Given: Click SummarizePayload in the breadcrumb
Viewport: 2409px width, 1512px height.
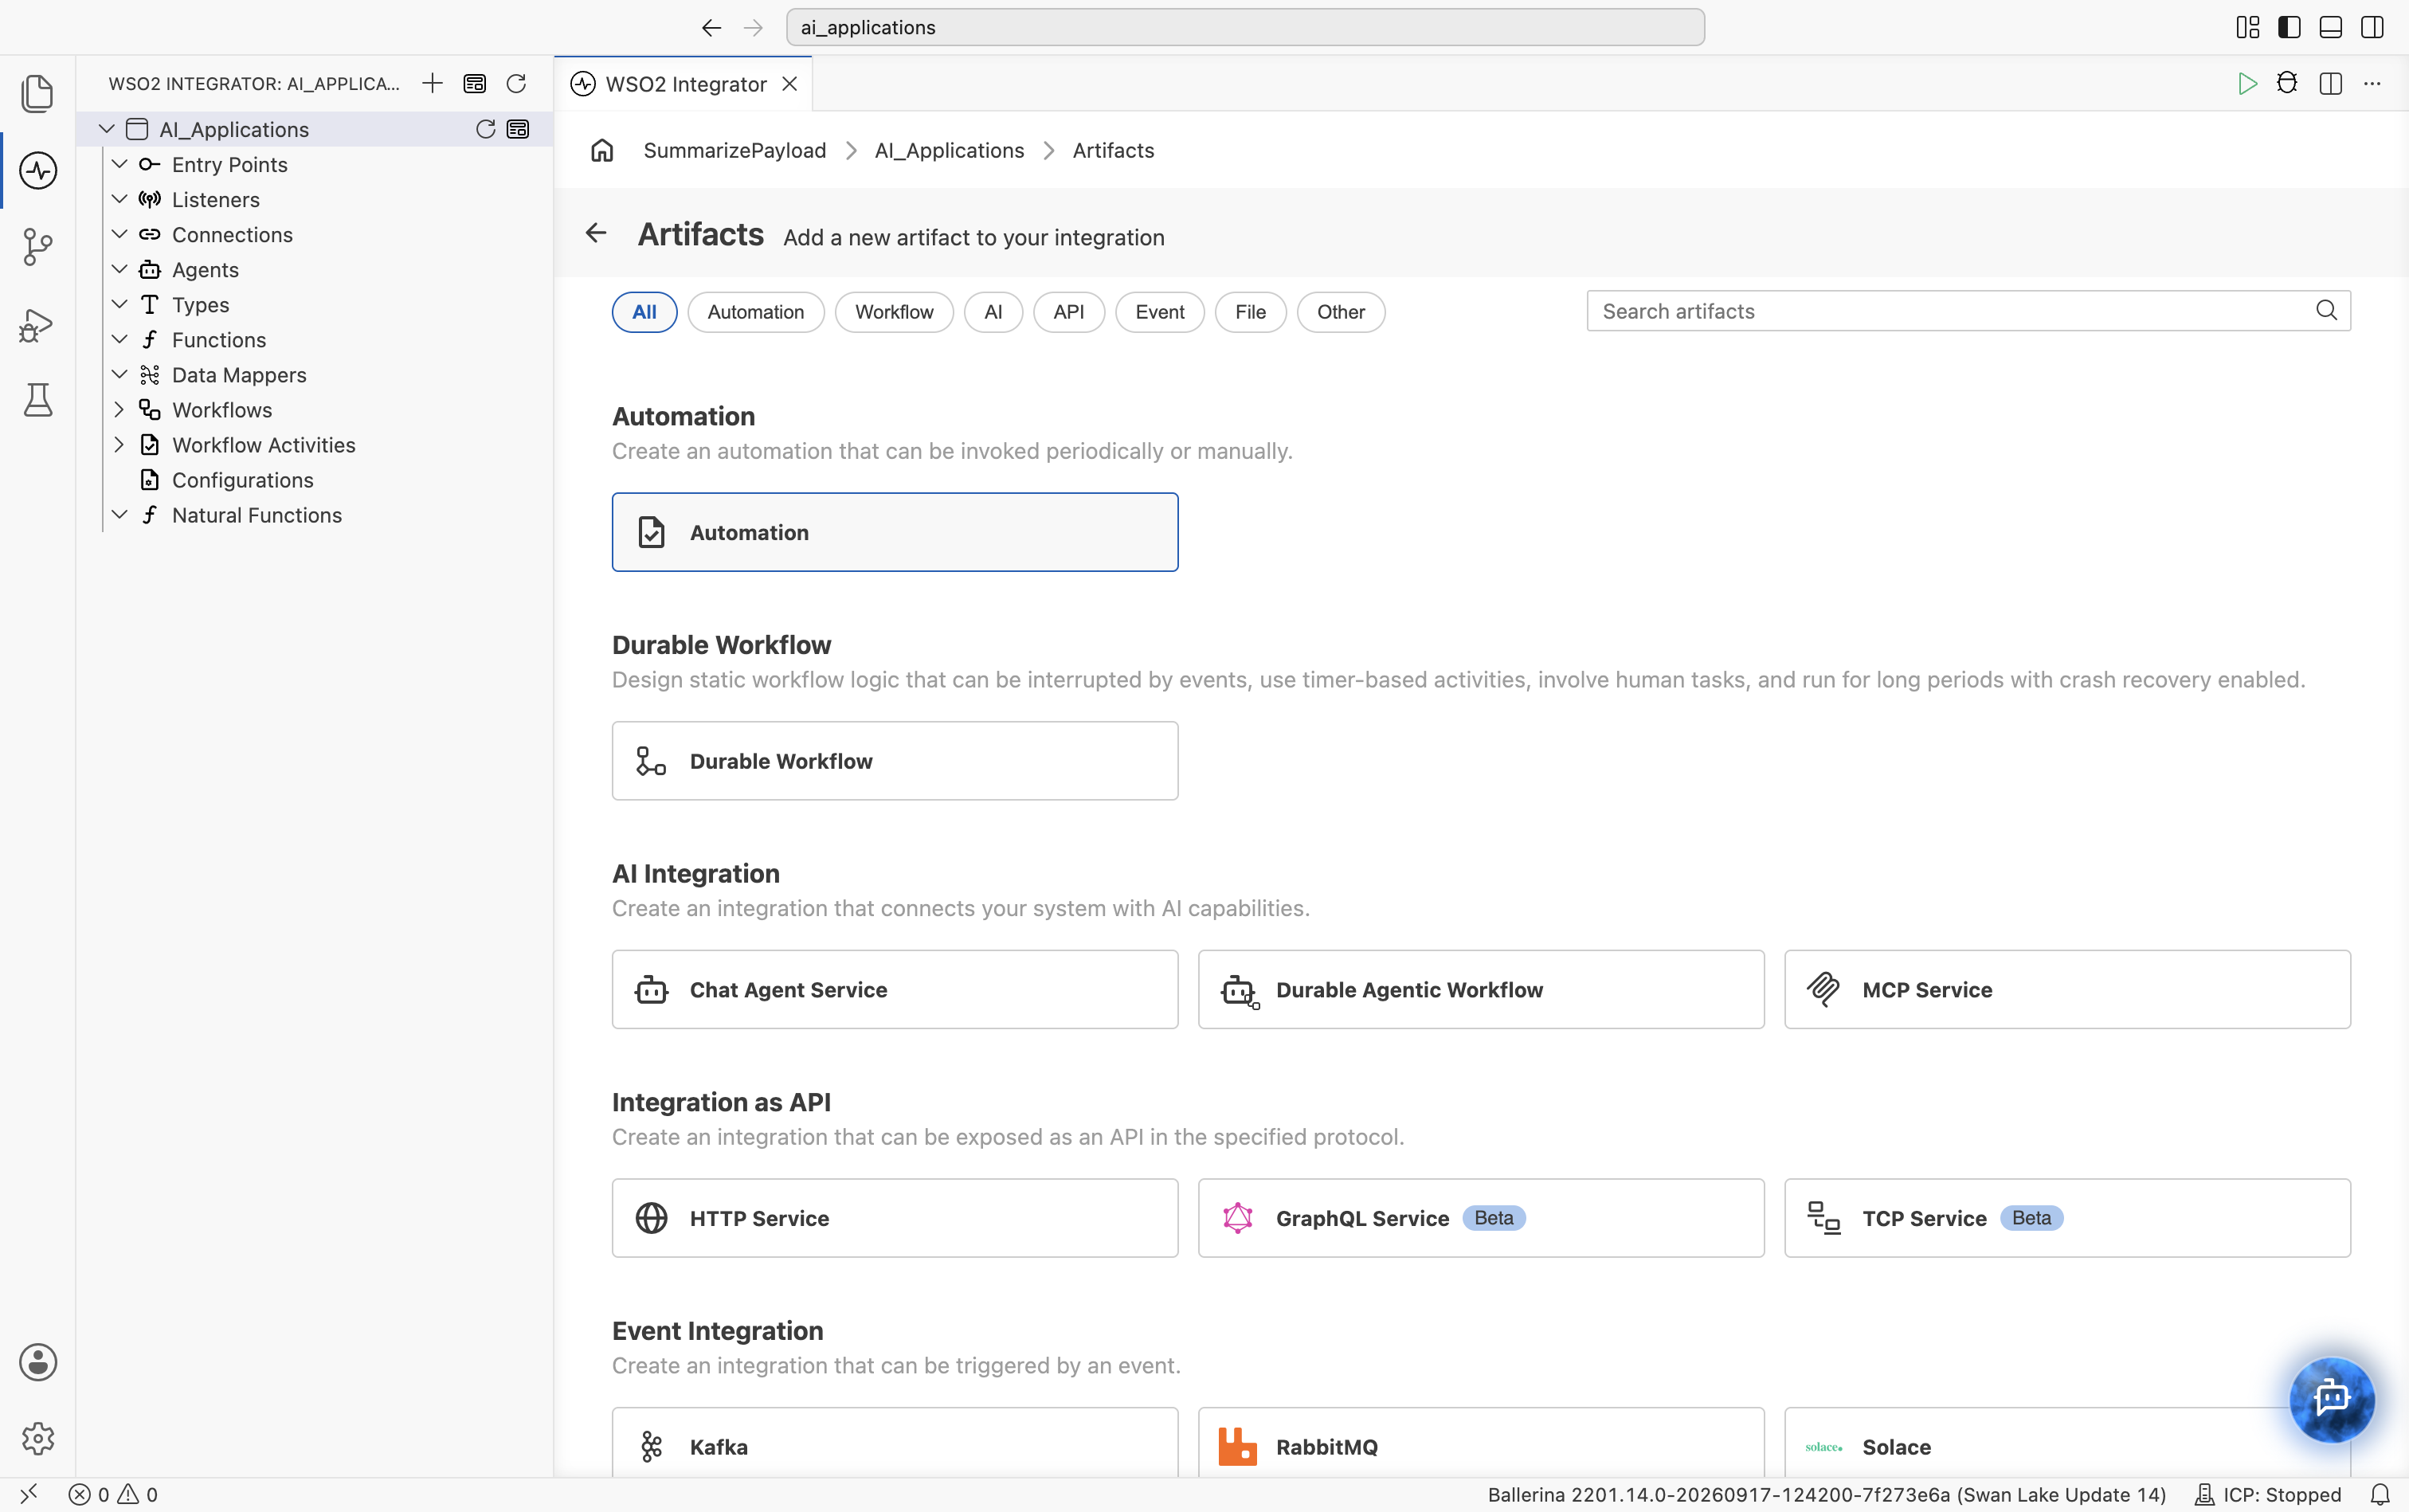Looking at the screenshot, I should (734, 150).
